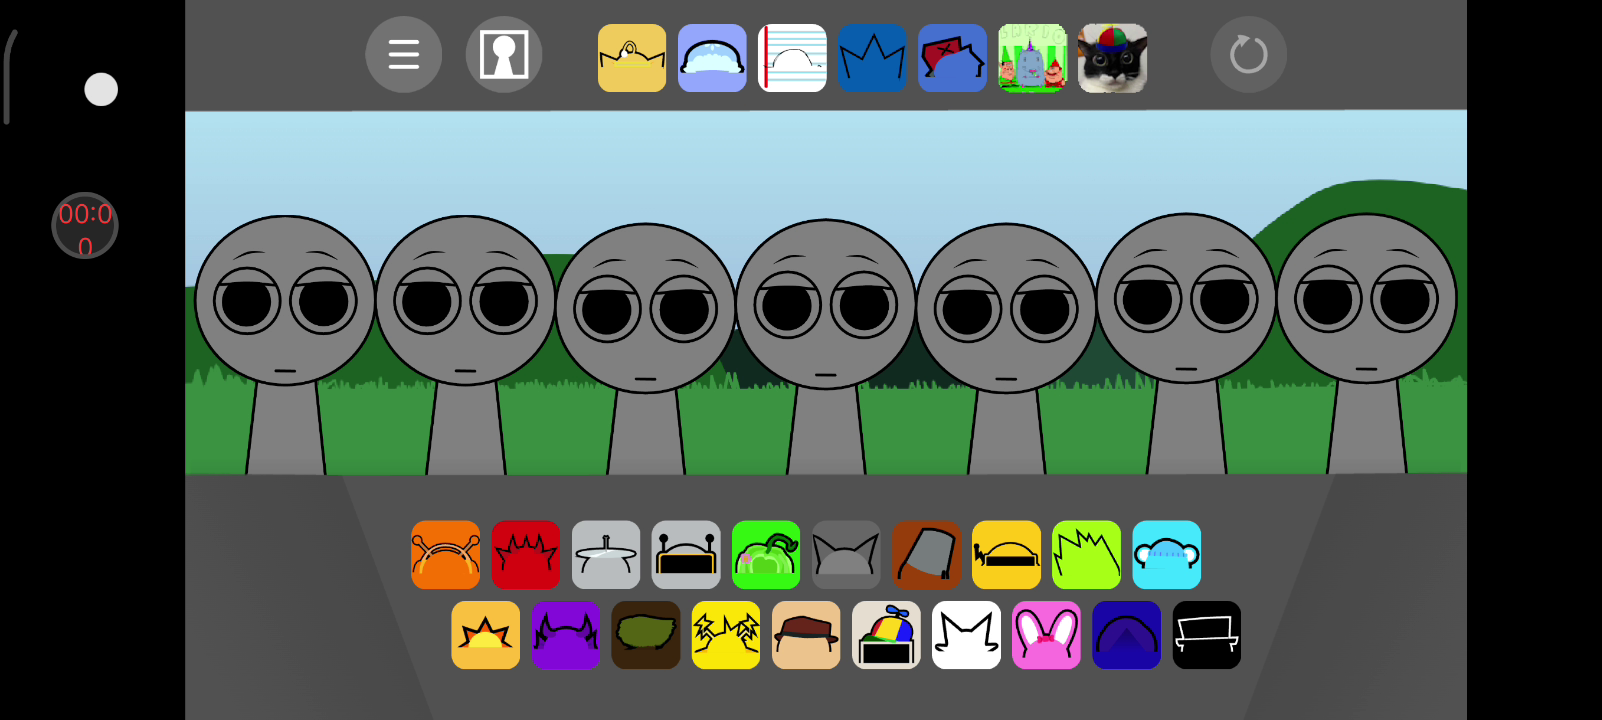Select the yellow lightning bolts icon
The height and width of the screenshot is (720, 1602).
(726, 635)
